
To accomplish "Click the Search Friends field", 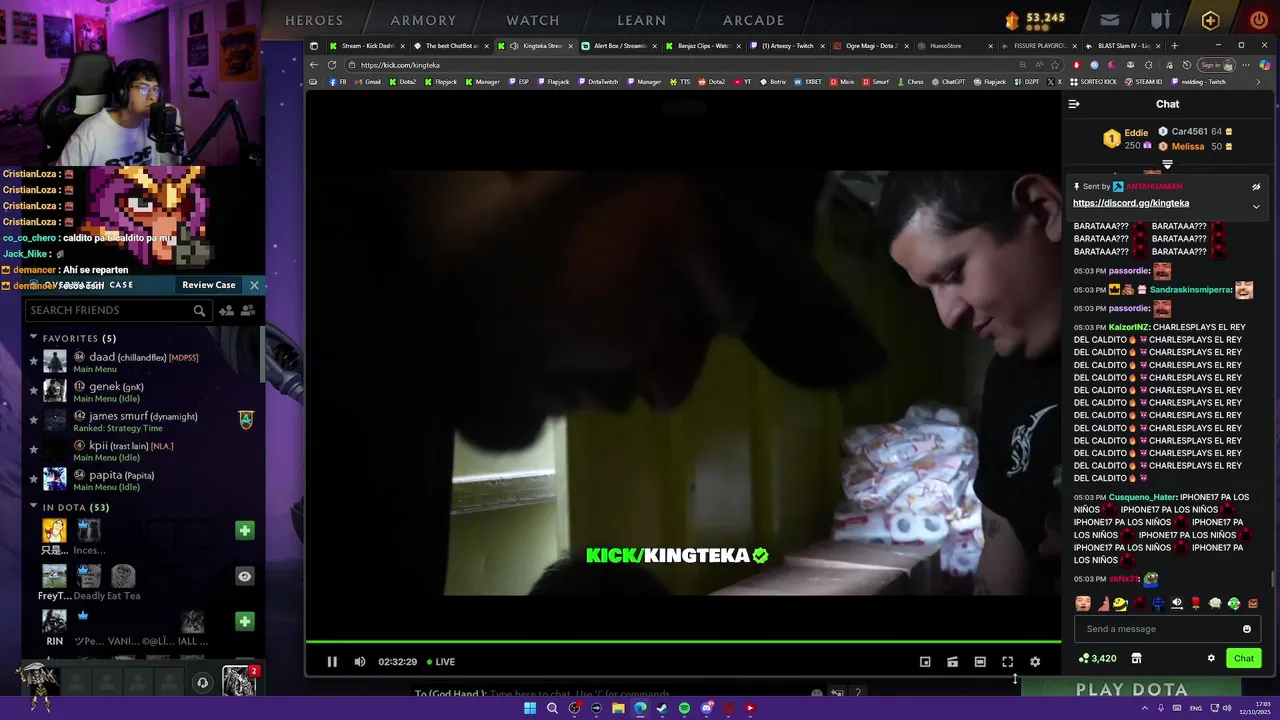I will (x=117, y=310).
